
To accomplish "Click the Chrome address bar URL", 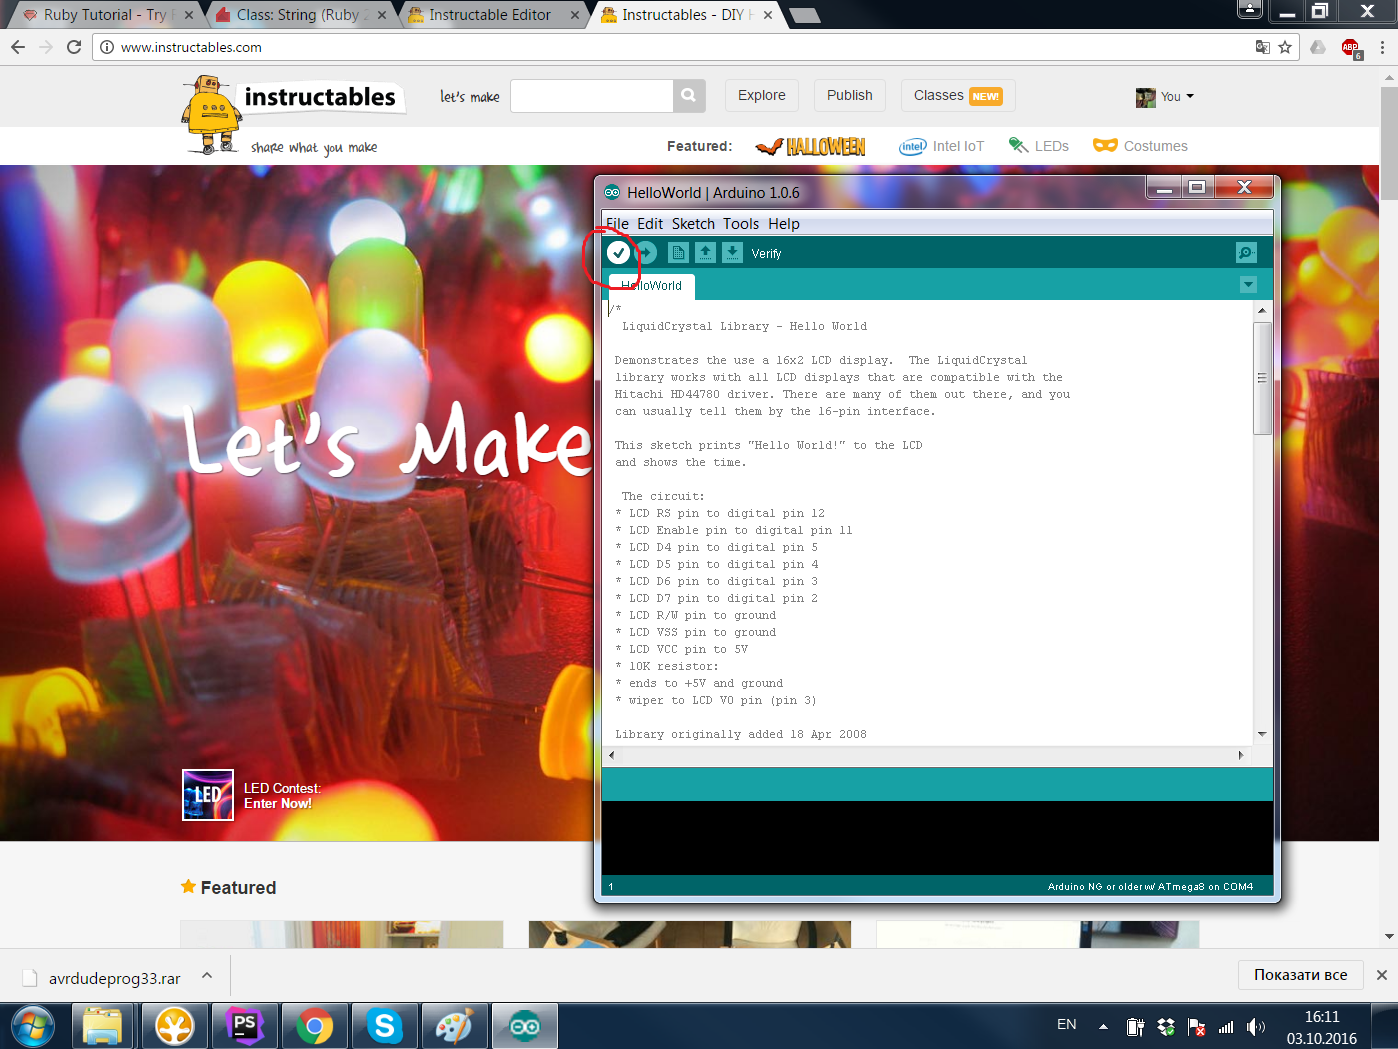I will (x=191, y=47).
